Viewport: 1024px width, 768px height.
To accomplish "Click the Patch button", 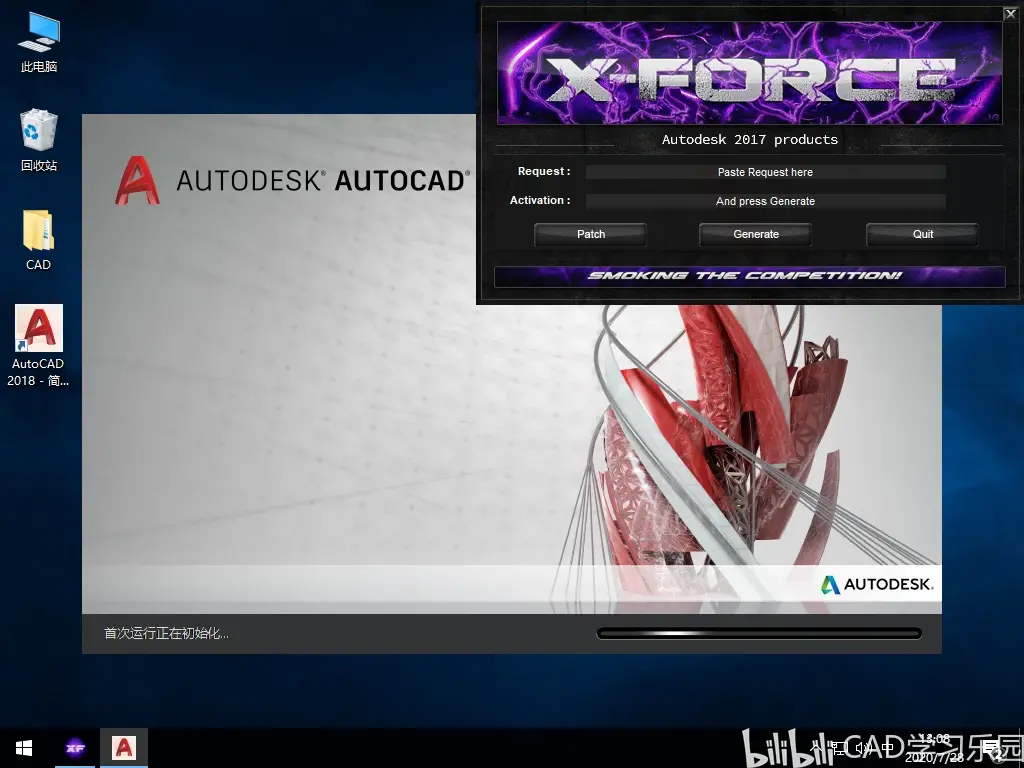I will (590, 234).
